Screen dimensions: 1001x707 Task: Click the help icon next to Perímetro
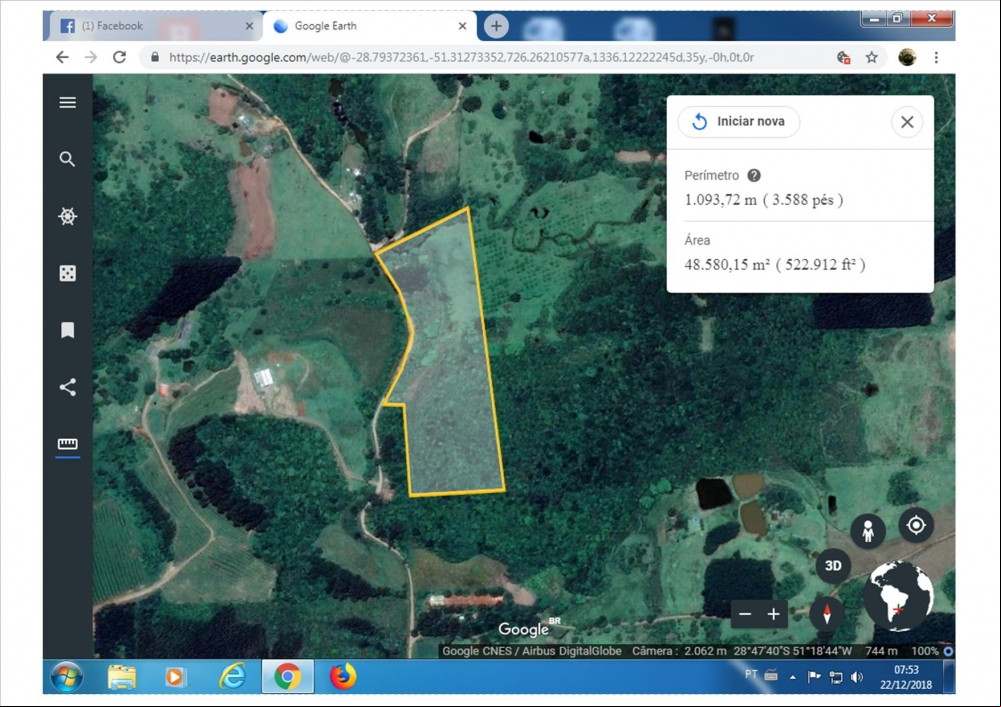coord(754,176)
